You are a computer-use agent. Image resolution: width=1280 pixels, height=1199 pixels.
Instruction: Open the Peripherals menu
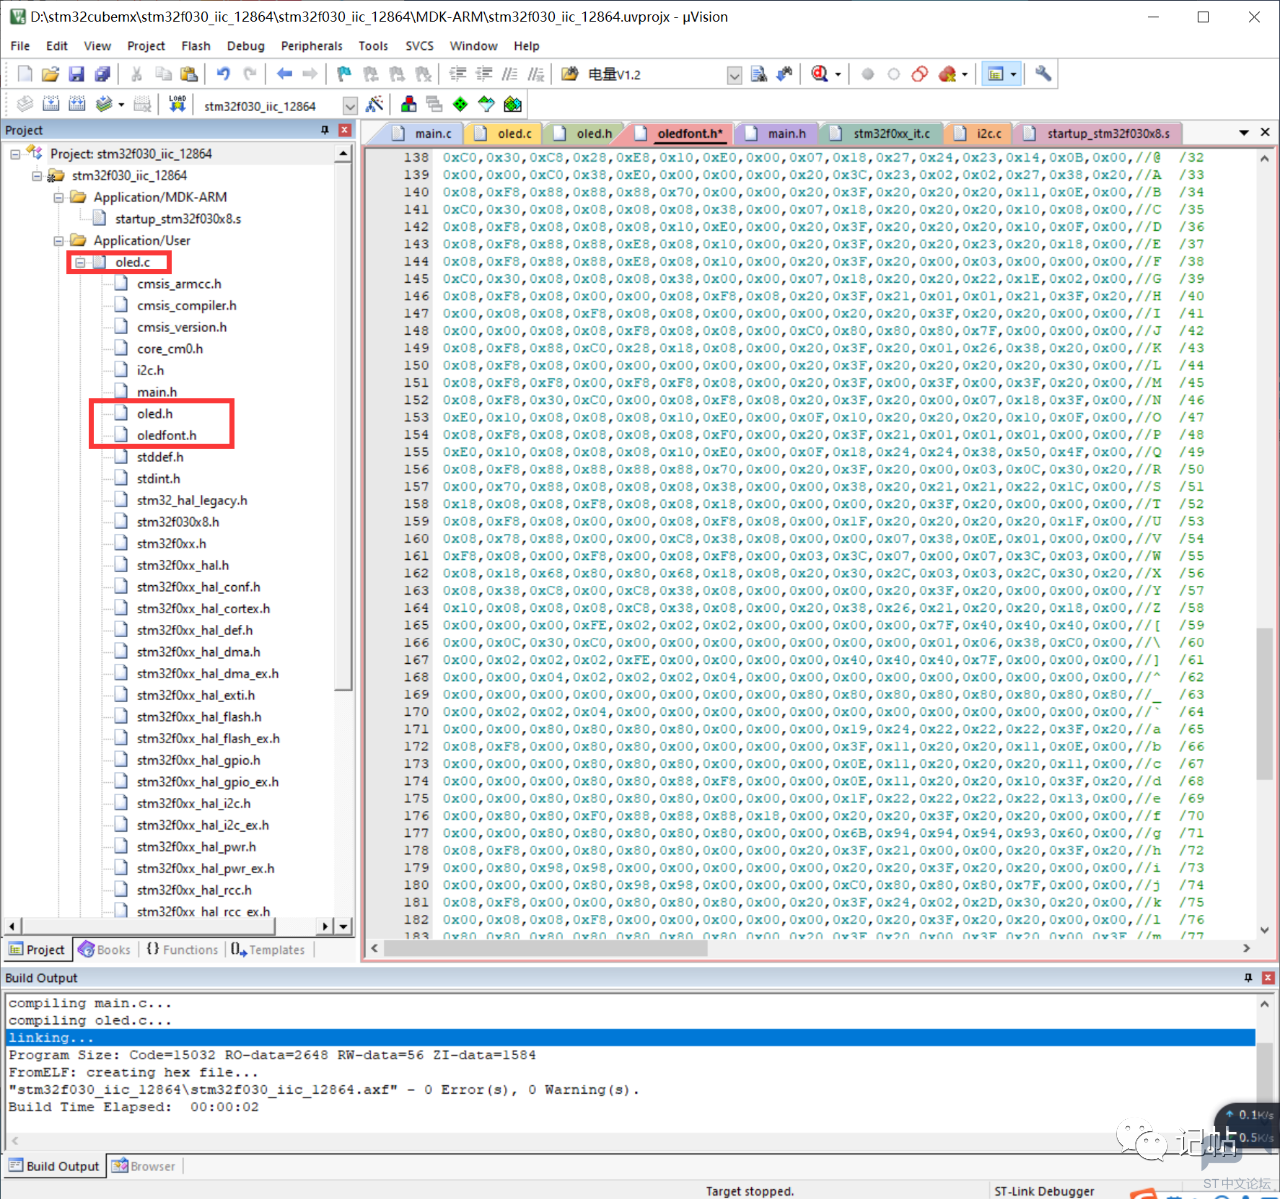(x=311, y=46)
